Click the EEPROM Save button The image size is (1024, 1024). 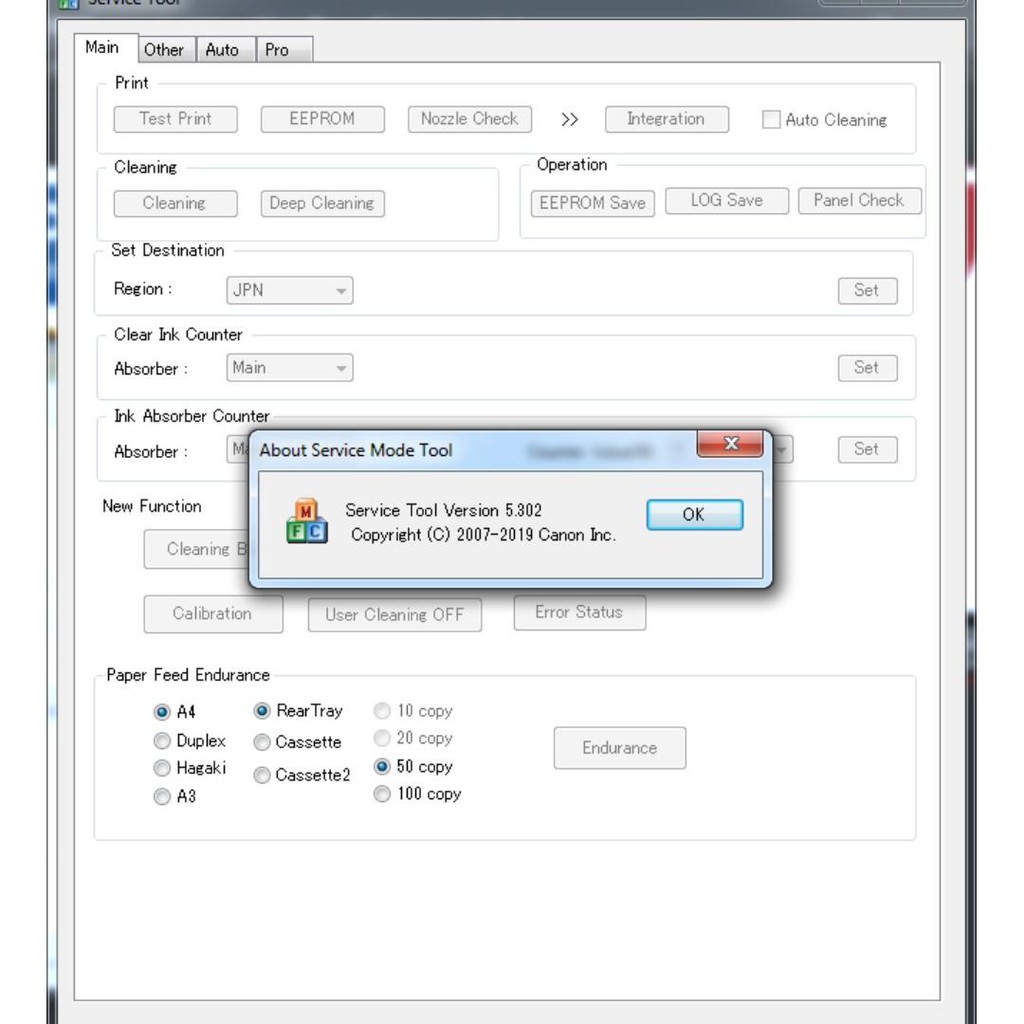click(x=592, y=203)
